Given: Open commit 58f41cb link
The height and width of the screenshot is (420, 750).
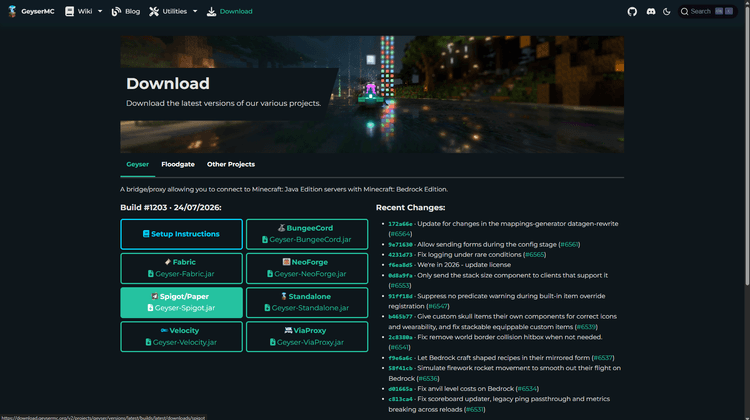Looking at the screenshot, I should [x=400, y=368].
